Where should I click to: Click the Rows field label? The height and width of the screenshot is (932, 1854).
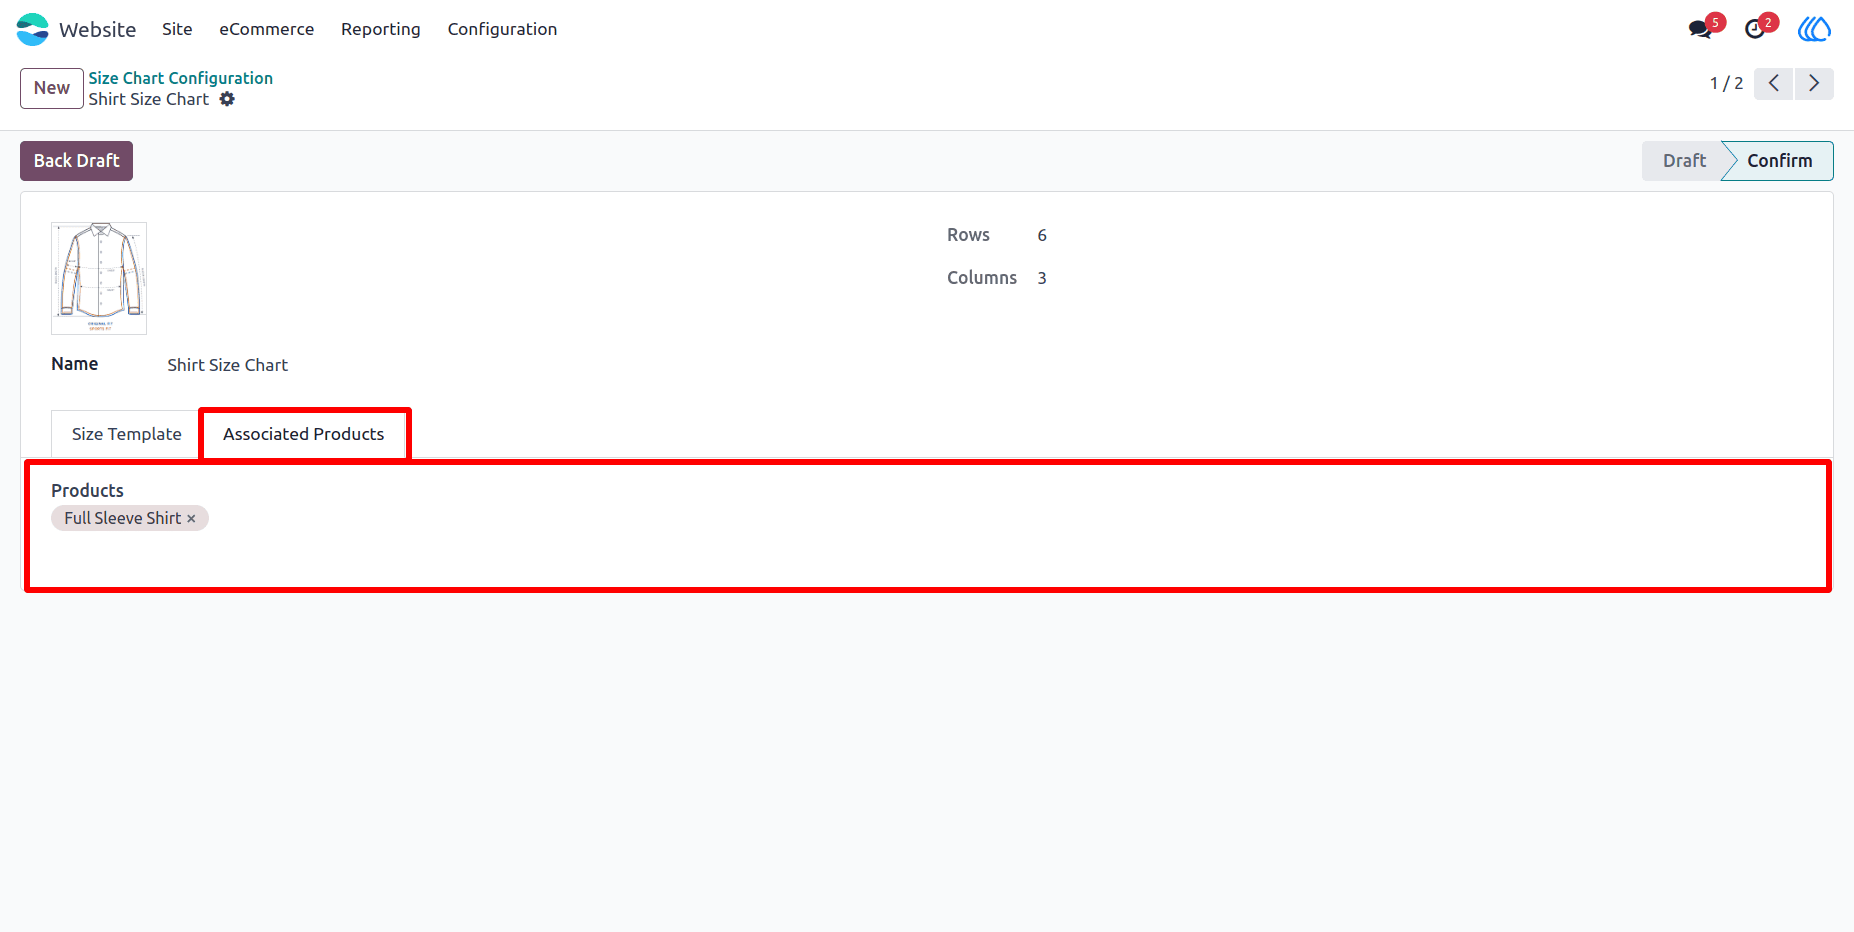tap(968, 235)
